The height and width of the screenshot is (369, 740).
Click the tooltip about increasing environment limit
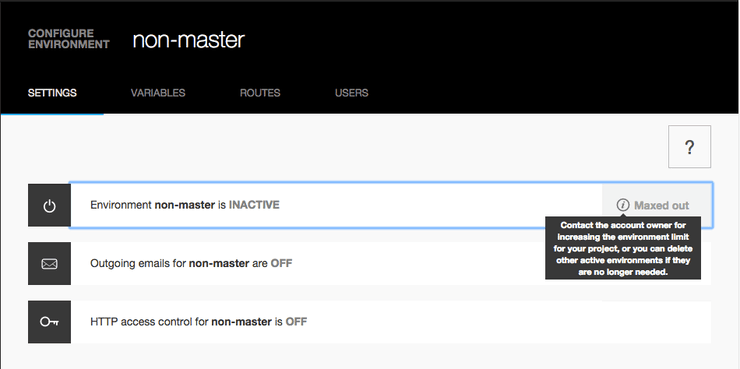coord(623,248)
